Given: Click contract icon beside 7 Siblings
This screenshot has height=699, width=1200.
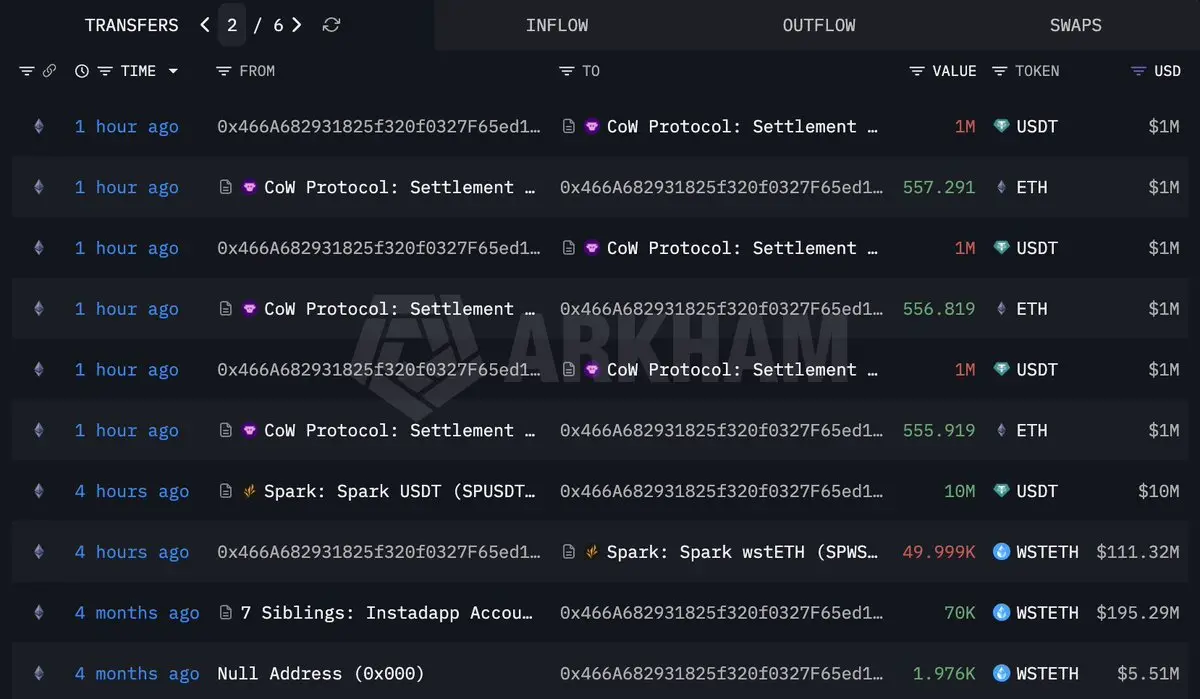Looking at the screenshot, I should tap(226, 613).
